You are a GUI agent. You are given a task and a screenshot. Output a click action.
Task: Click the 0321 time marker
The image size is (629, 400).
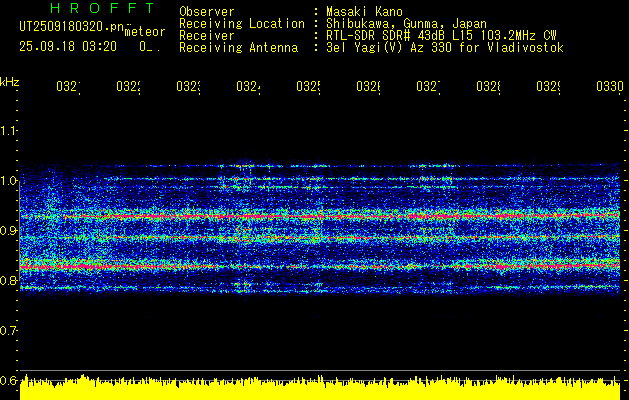[x=68, y=86]
